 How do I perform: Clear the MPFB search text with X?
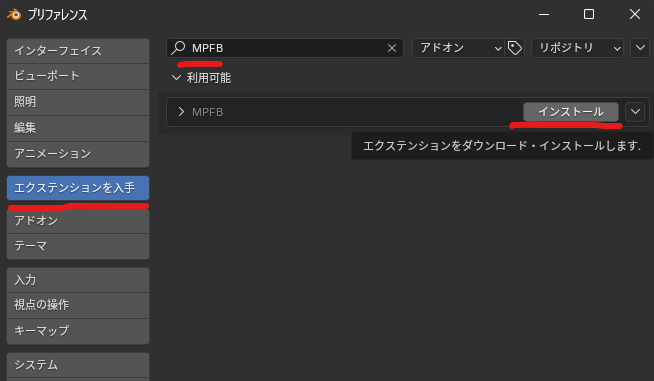point(392,48)
